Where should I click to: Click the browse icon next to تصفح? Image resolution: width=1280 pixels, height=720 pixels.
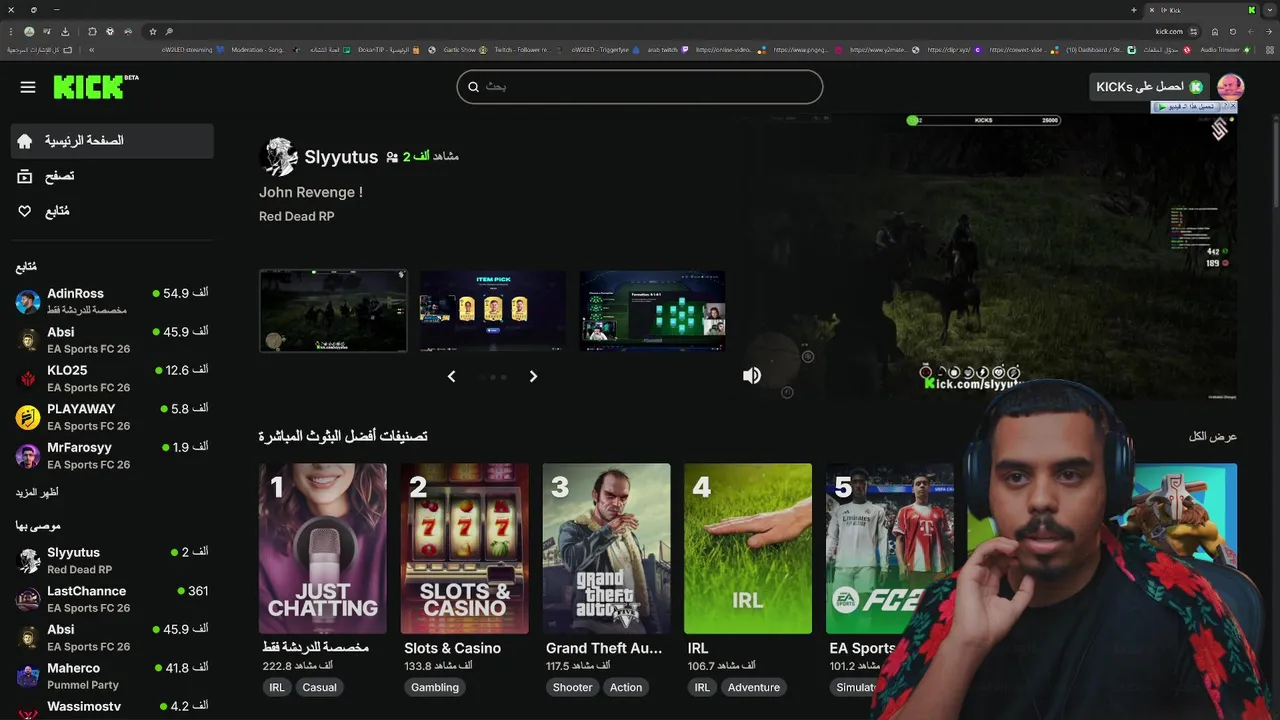coord(25,176)
